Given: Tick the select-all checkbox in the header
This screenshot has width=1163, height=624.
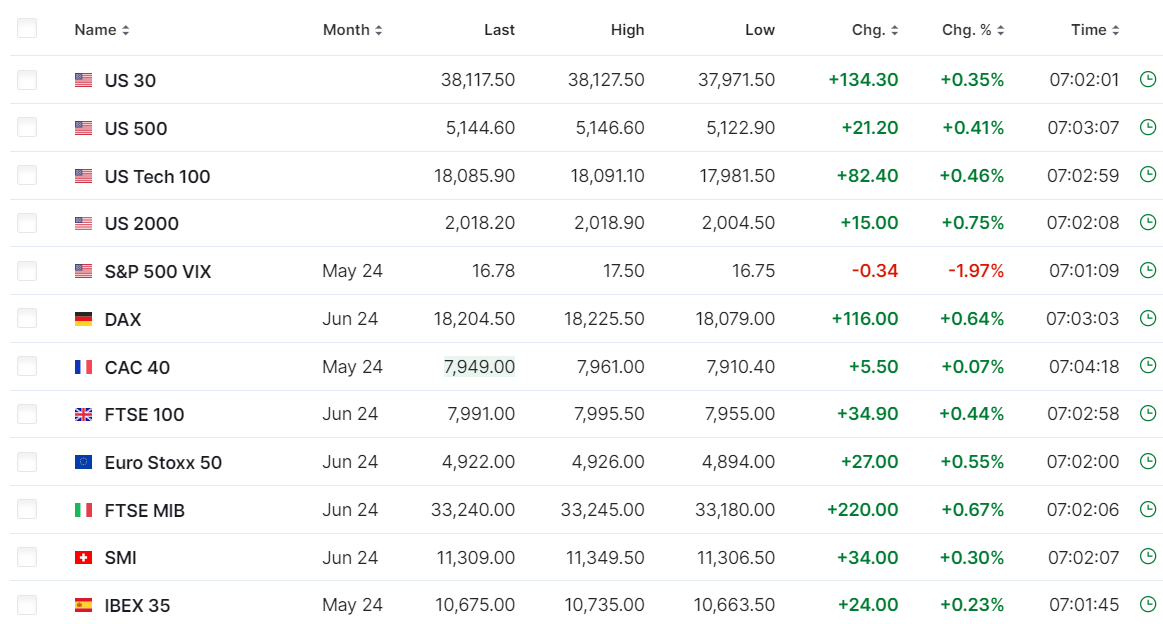Looking at the screenshot, I should click(27, 29).
